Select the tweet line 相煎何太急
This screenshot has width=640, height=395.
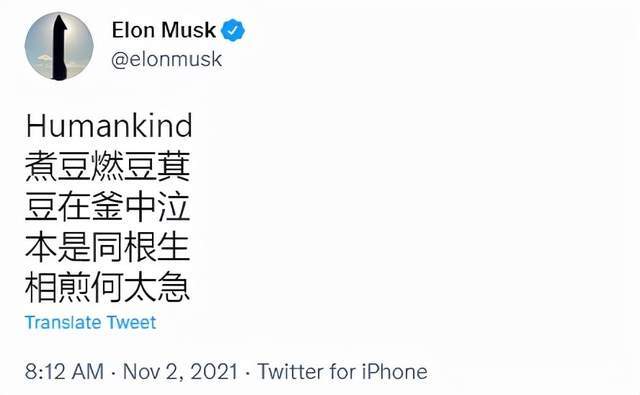(x=108, y=288)
